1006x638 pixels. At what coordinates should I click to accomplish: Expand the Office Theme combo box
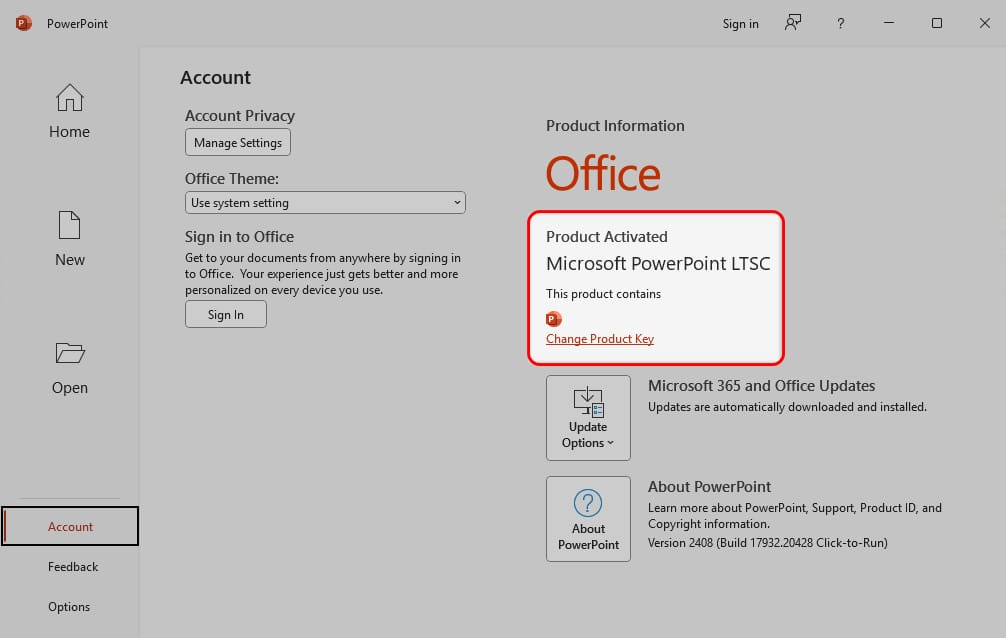pyautogui.click(x=325, y=203)
